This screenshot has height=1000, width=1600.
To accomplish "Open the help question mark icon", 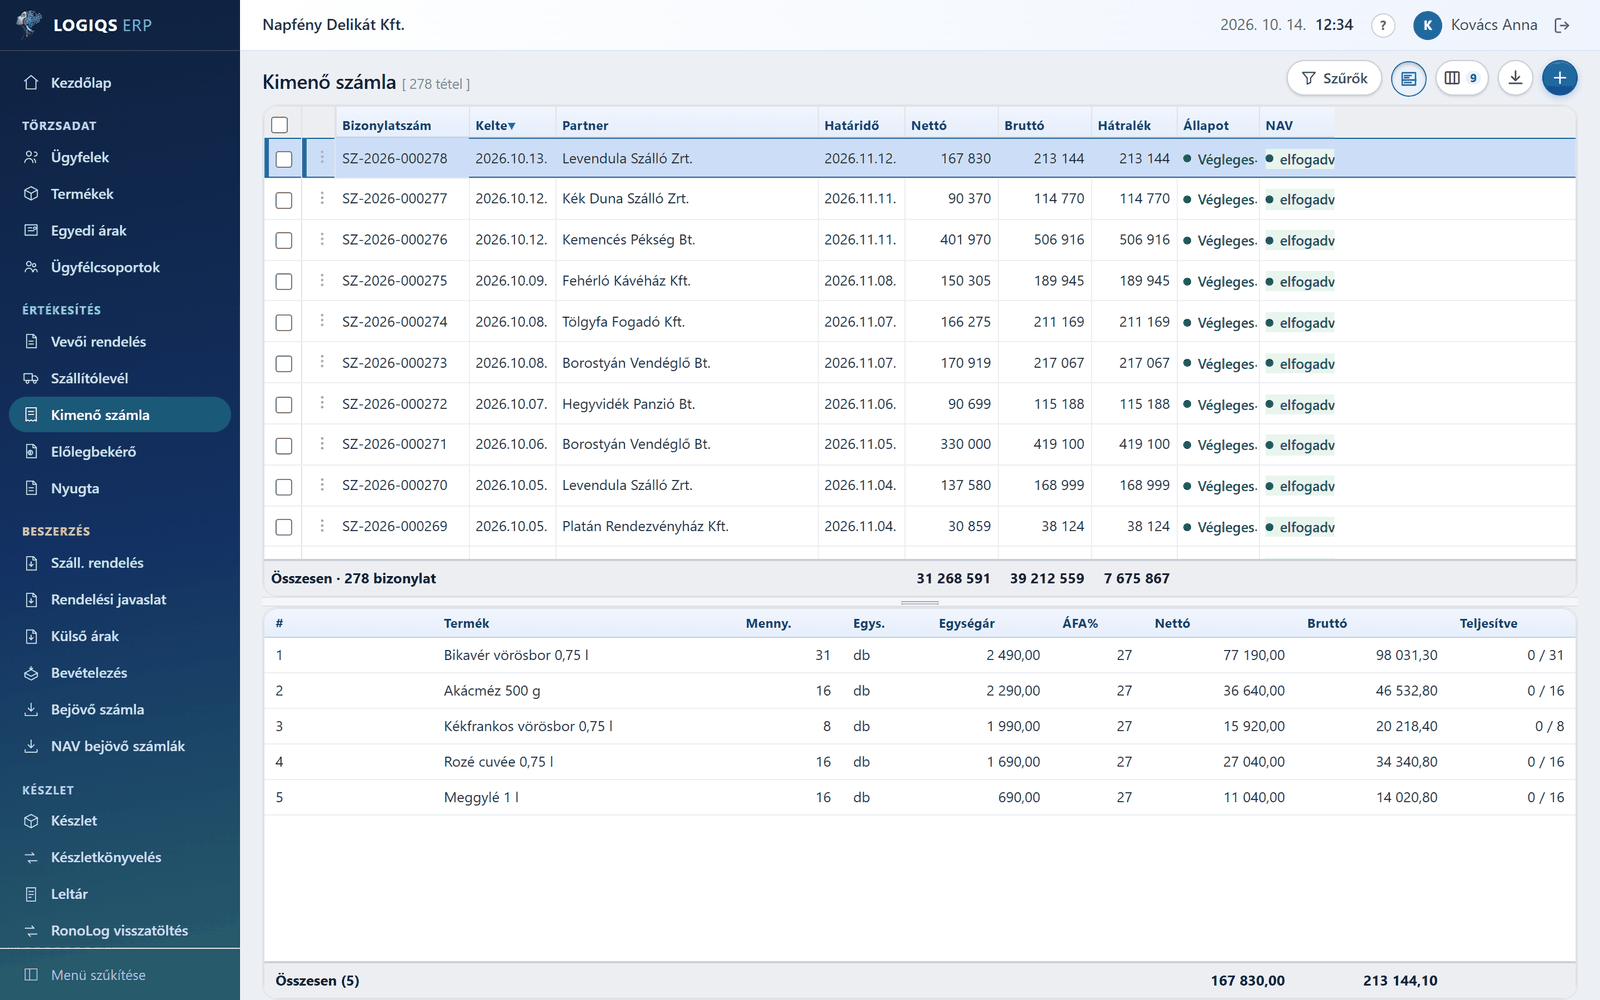I will point(1383,25).
